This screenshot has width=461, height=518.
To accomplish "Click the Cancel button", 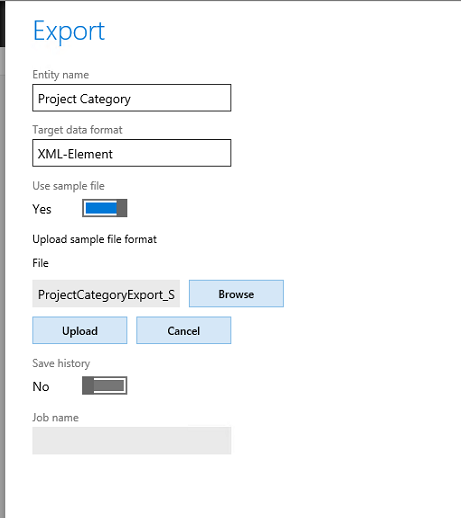I will pyautogui.click(x=184, y=330).
